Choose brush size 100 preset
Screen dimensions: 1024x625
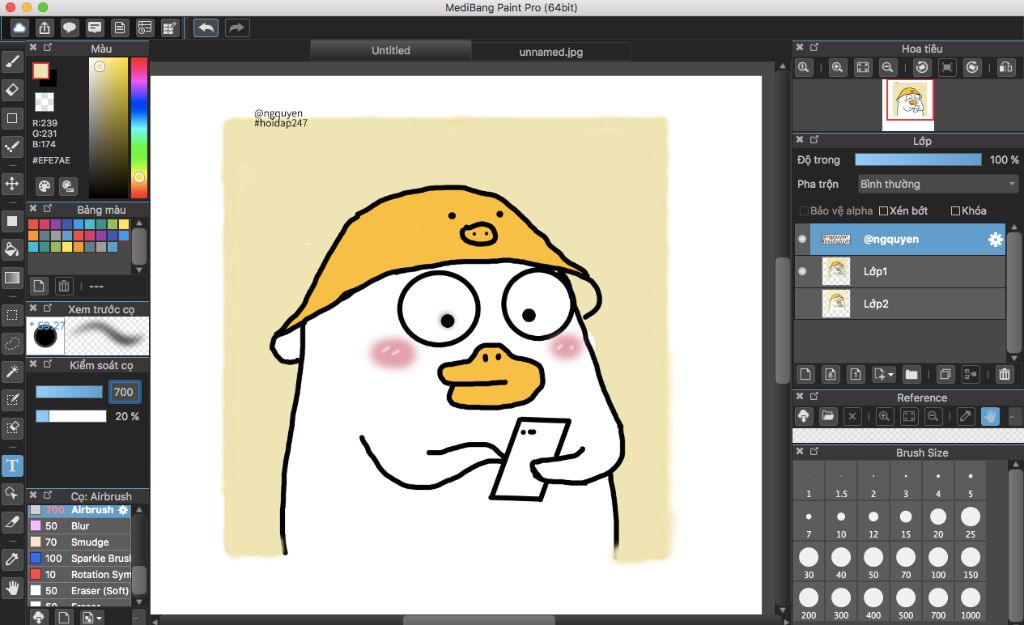click(x=938, y=563)
